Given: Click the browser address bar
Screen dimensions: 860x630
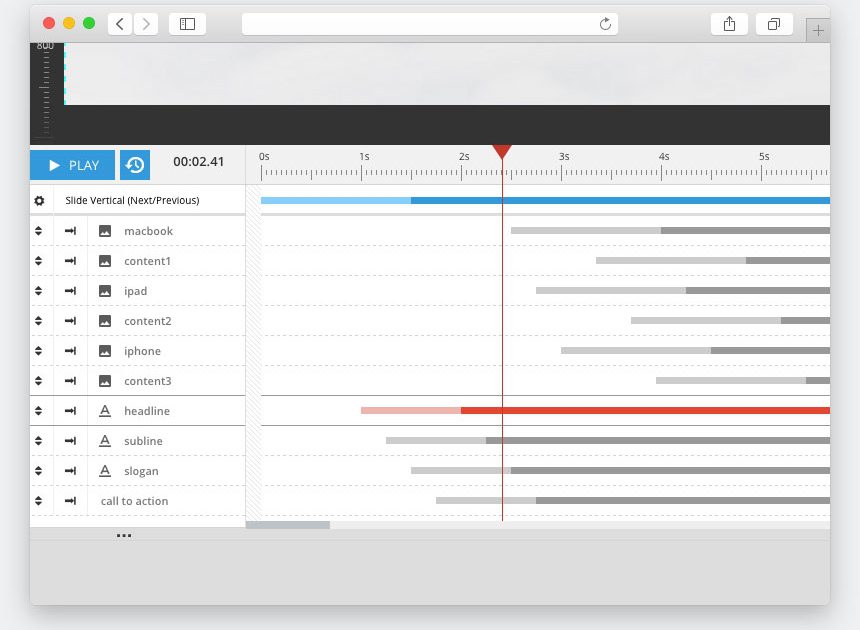Looking at the screenshot, I should click(430, 24).
